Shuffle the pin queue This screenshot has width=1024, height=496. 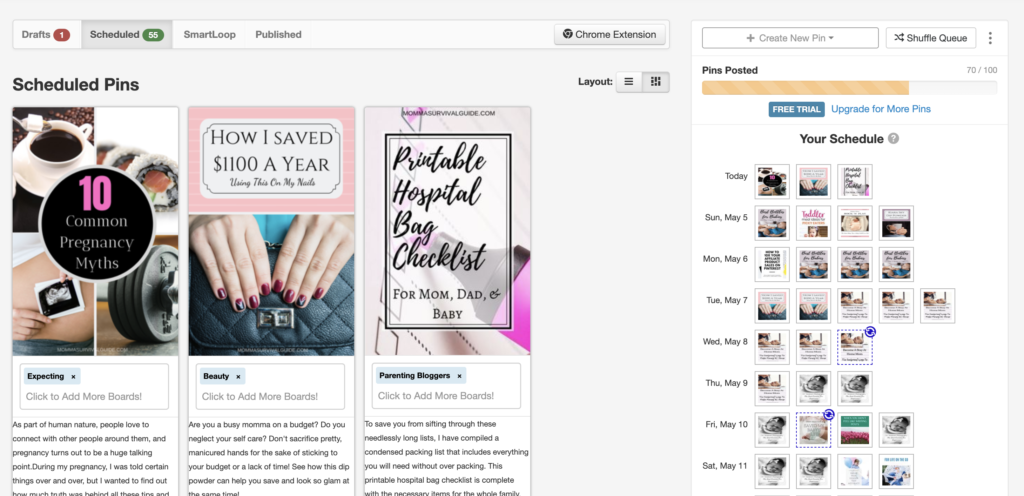931,38
